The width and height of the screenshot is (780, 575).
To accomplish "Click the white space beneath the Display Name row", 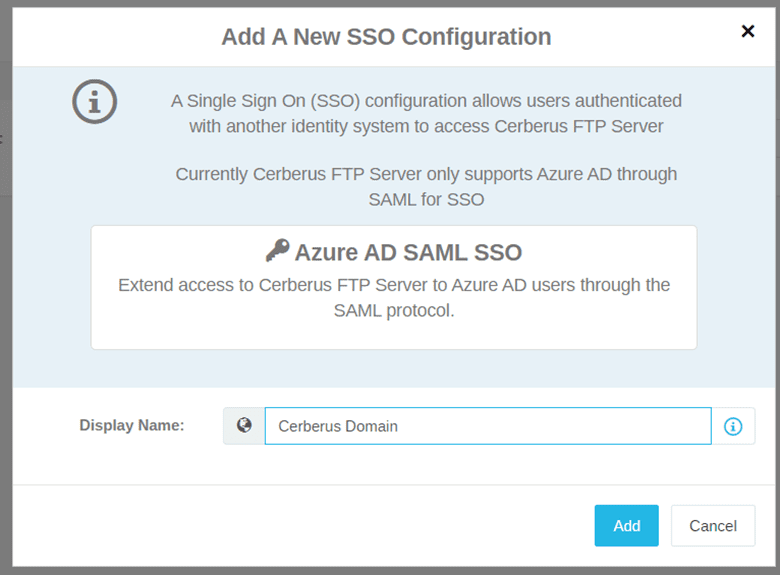I will [394, 465].
